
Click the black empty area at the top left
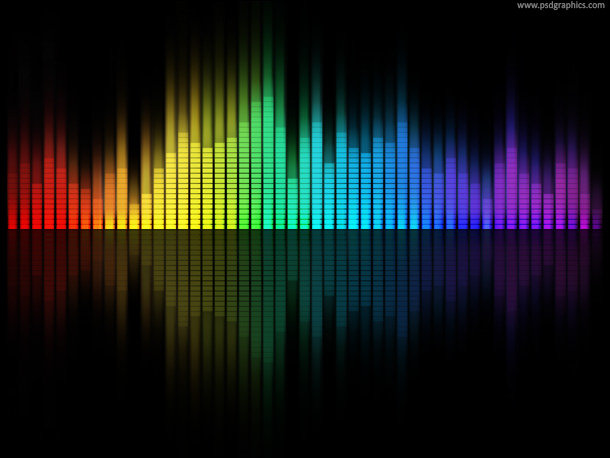pyautogui.click(x=60, y=40)
